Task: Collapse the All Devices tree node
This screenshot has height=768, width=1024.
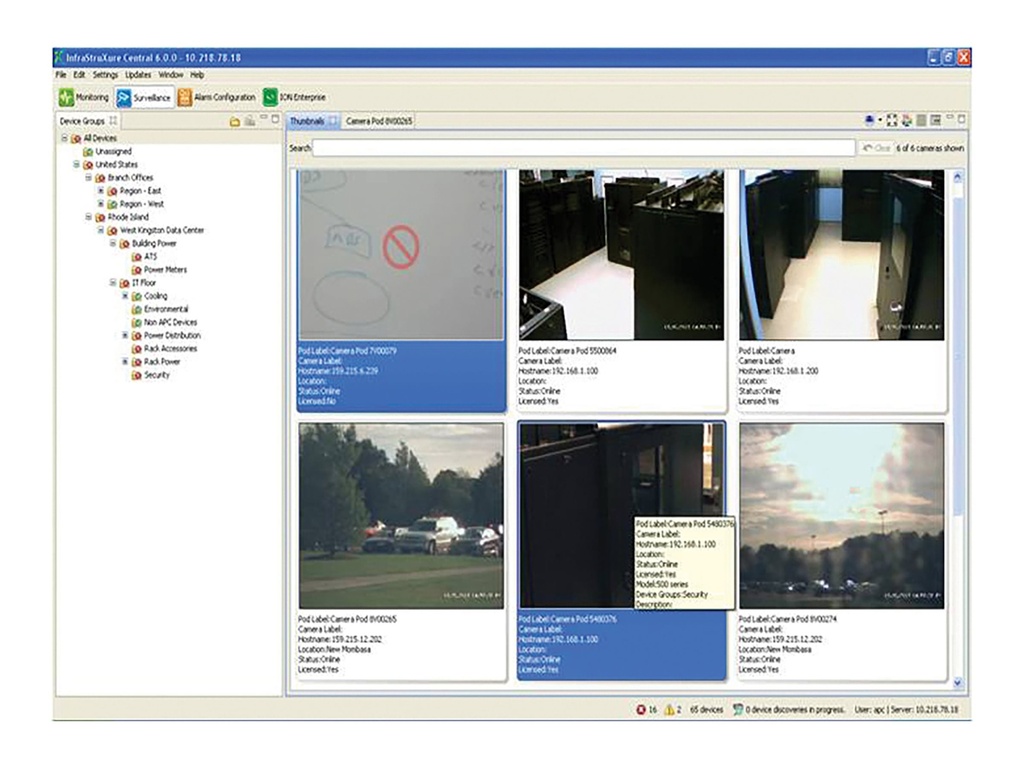Action: (x=64, y=138)
